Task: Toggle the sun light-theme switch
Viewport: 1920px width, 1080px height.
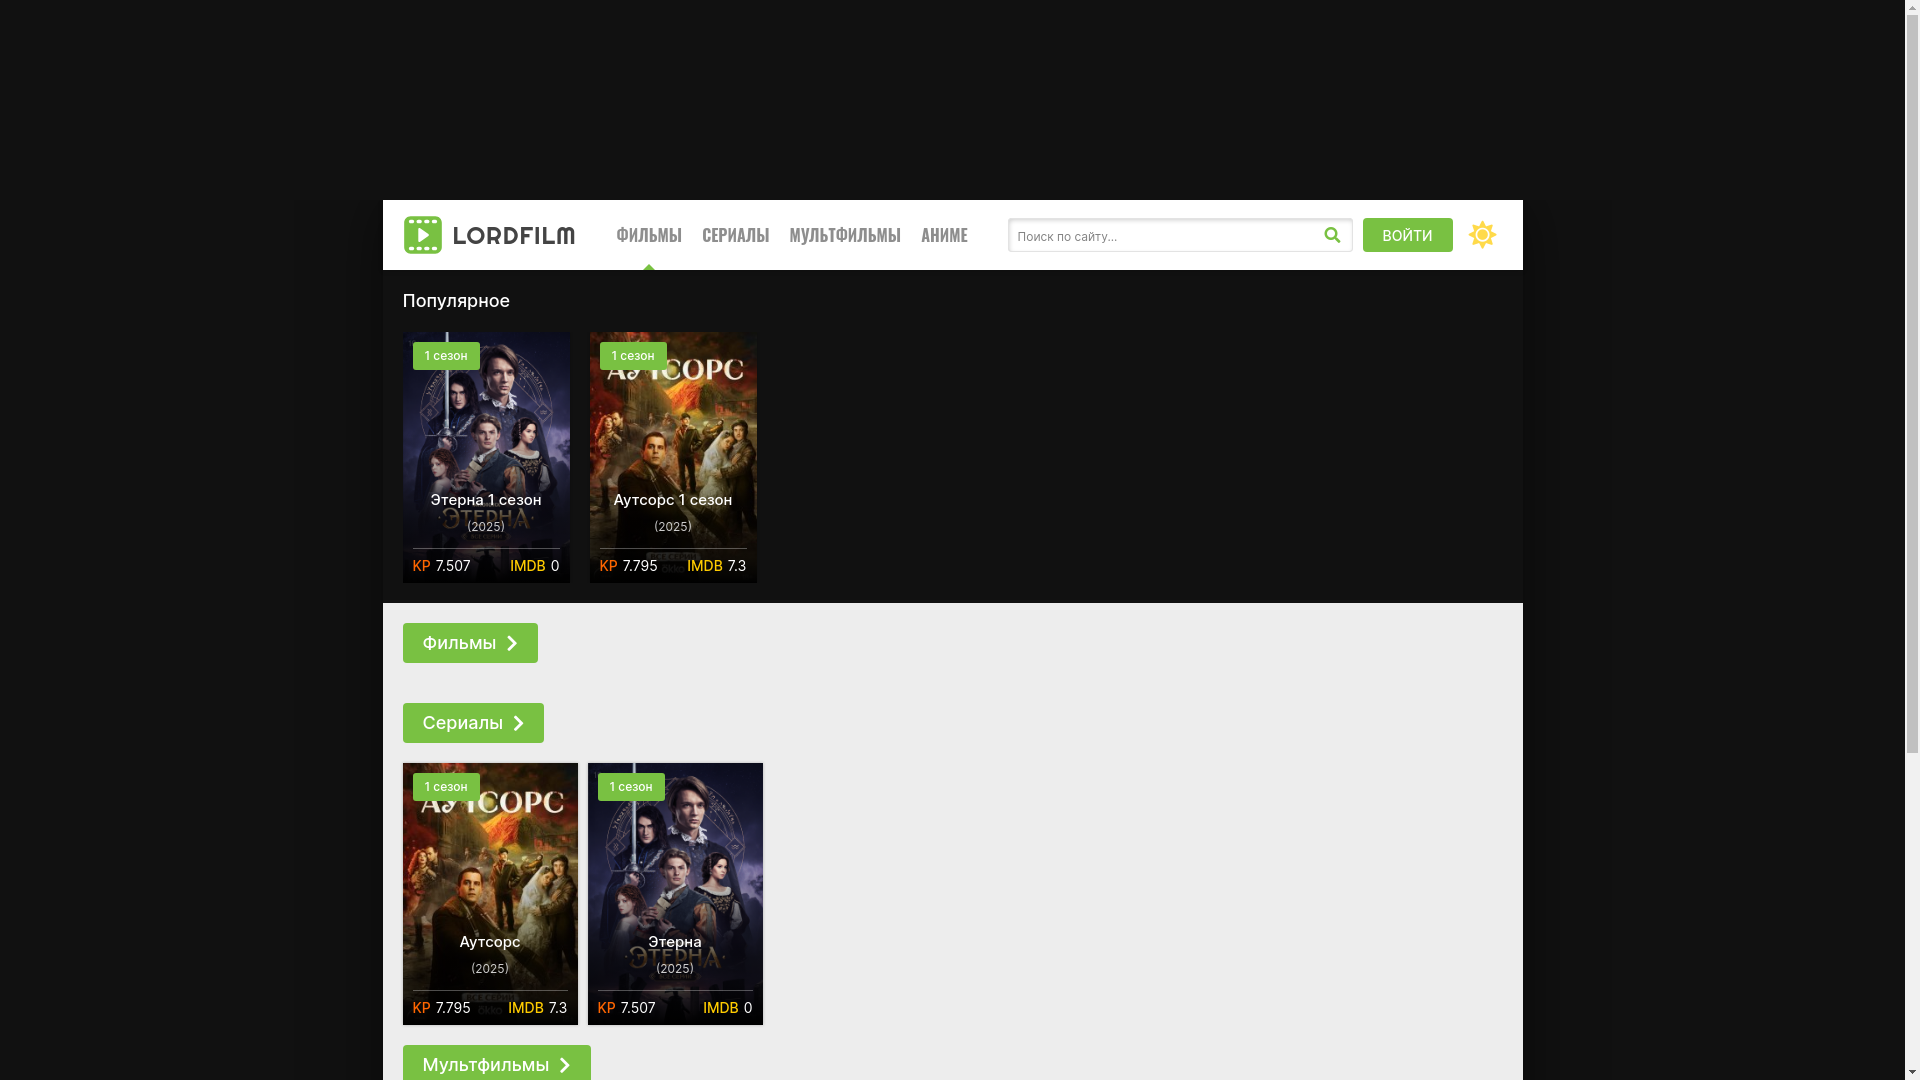Action: (1482, 235)
